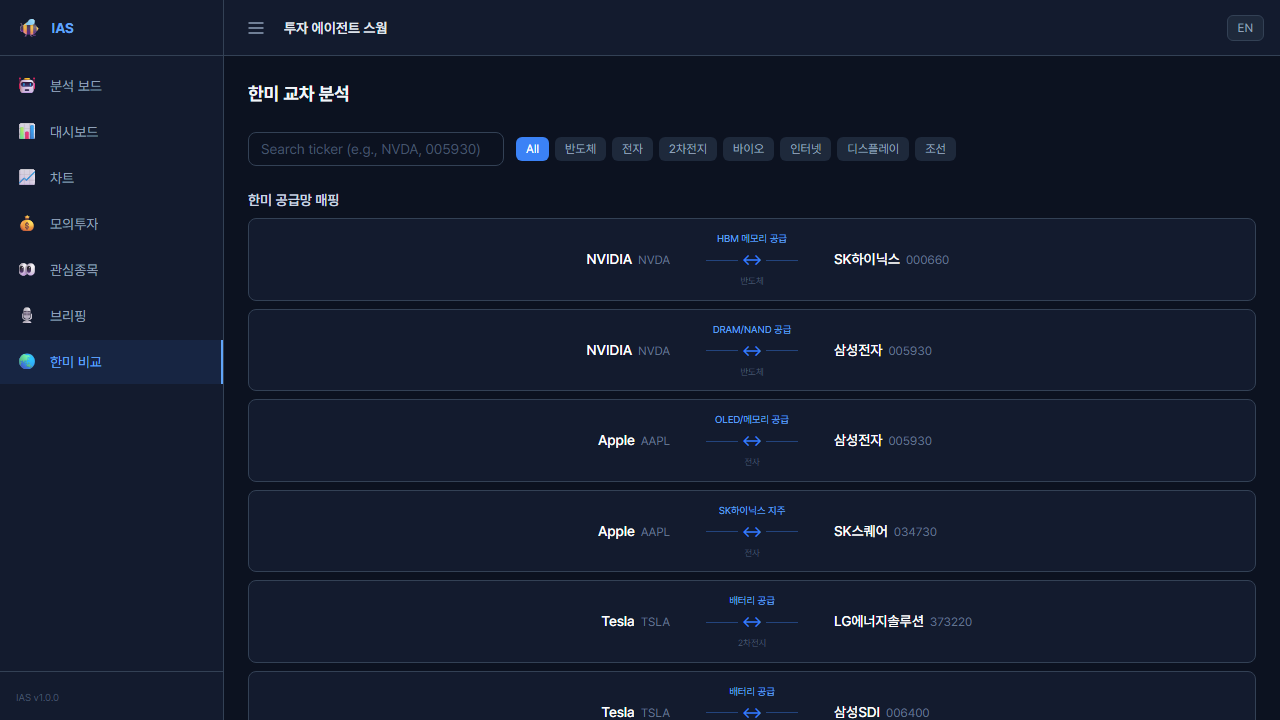Click the microphone icon for 브리핑
The height and width of the screenshot is (720, 1280).
click(x=26, y=315)
